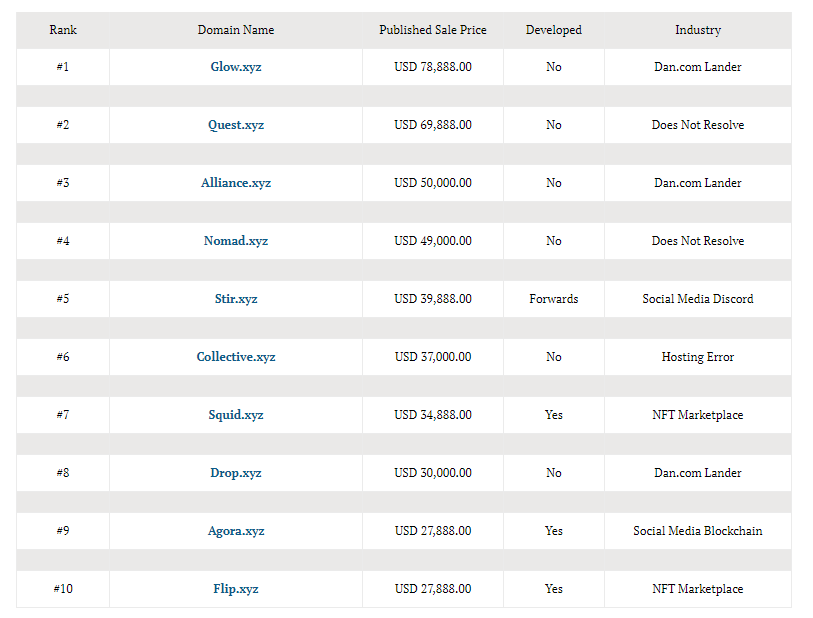Image resolution: width=813 pixels, height=618 pixels.
Task: Select the USD 78,888.00 price cell
Action: click(432, 67)
